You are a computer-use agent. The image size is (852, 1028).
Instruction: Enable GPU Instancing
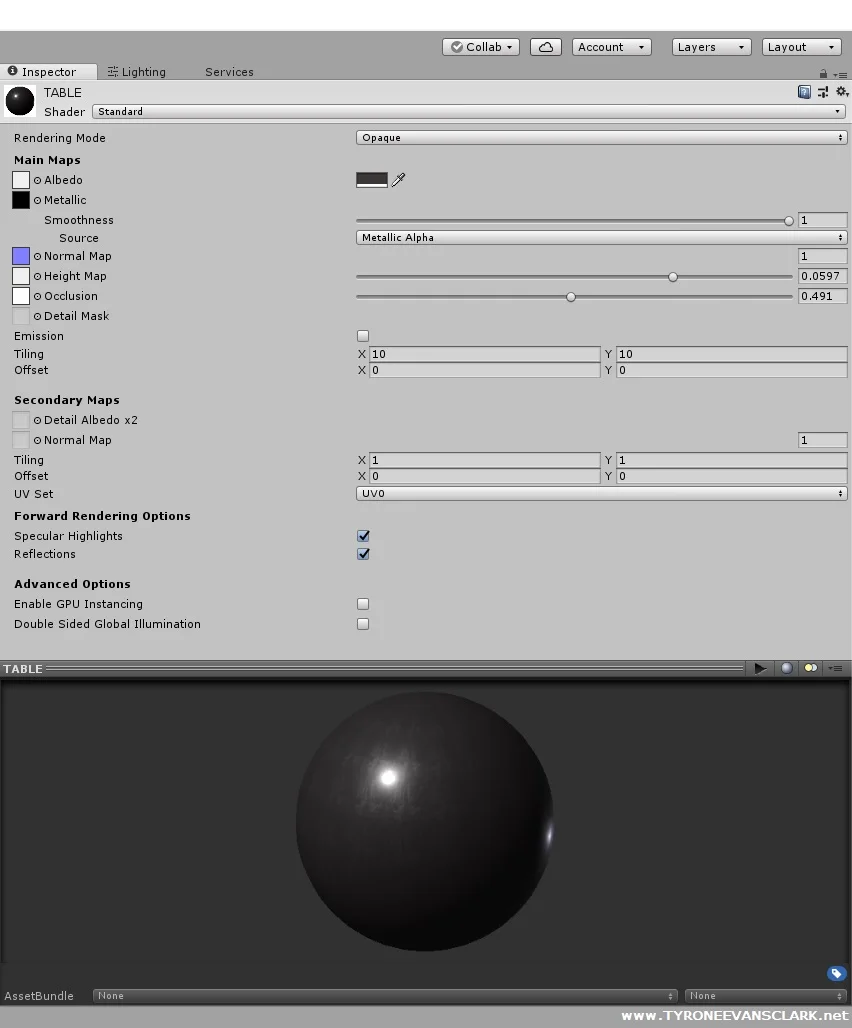[363, 604]
